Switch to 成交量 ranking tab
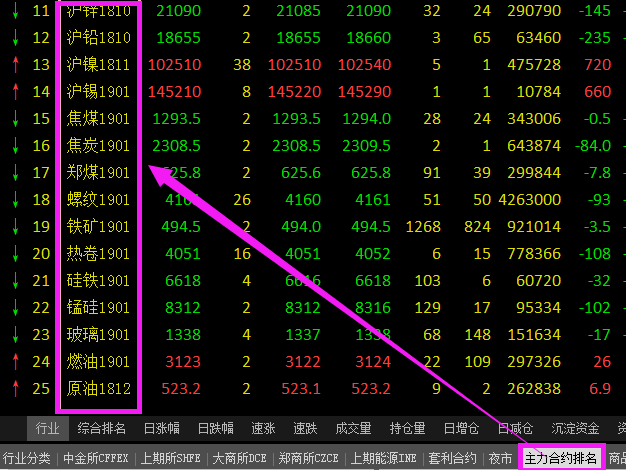The image size is (626, 470). 354,428
